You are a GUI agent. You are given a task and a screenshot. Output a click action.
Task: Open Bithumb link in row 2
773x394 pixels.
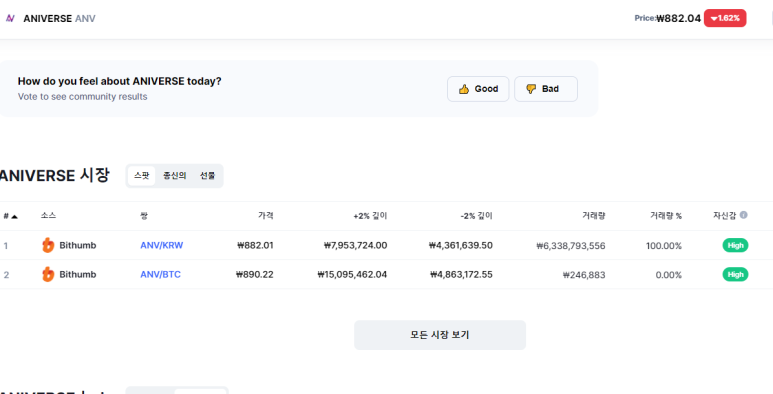(x=78, y=274)
